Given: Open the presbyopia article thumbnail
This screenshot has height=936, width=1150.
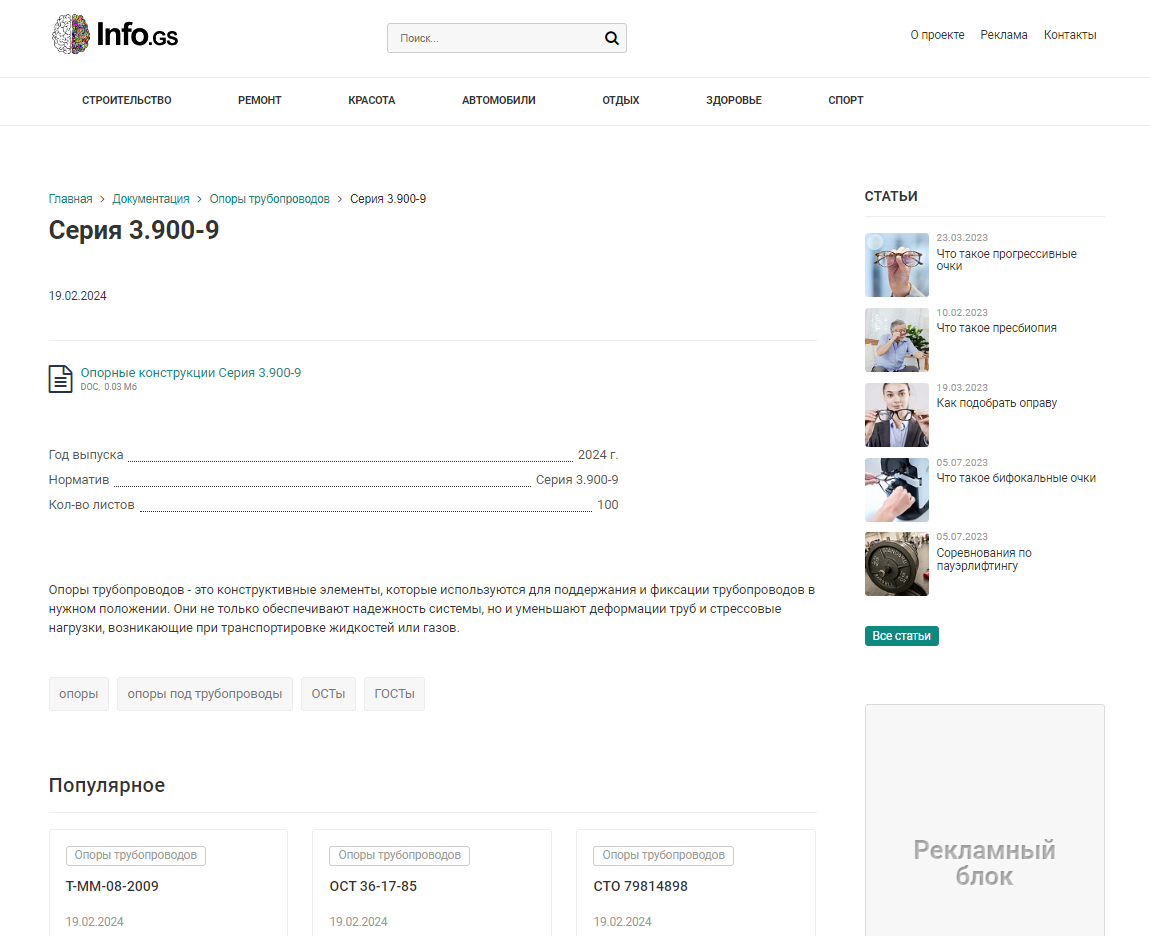Looking at the screenshot, I should [896, 340].
